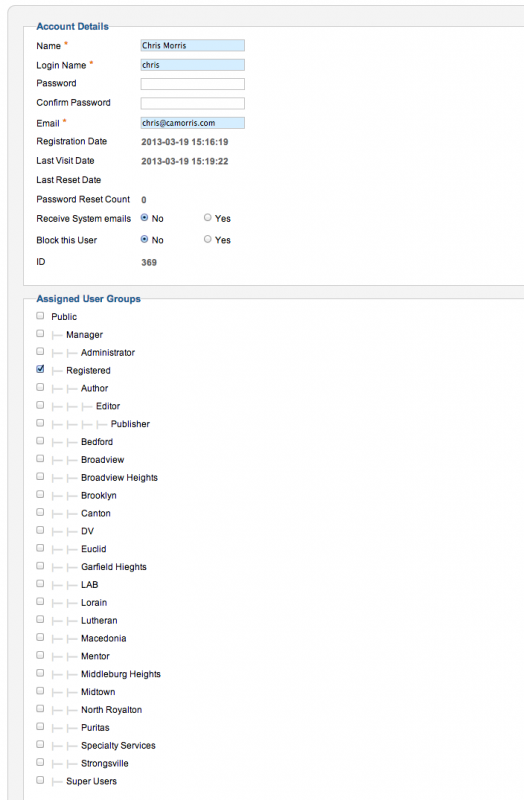This screenshot has height=800, width=524.
Task: Tick the Publisher group checkbox
Action: point(40,423)
